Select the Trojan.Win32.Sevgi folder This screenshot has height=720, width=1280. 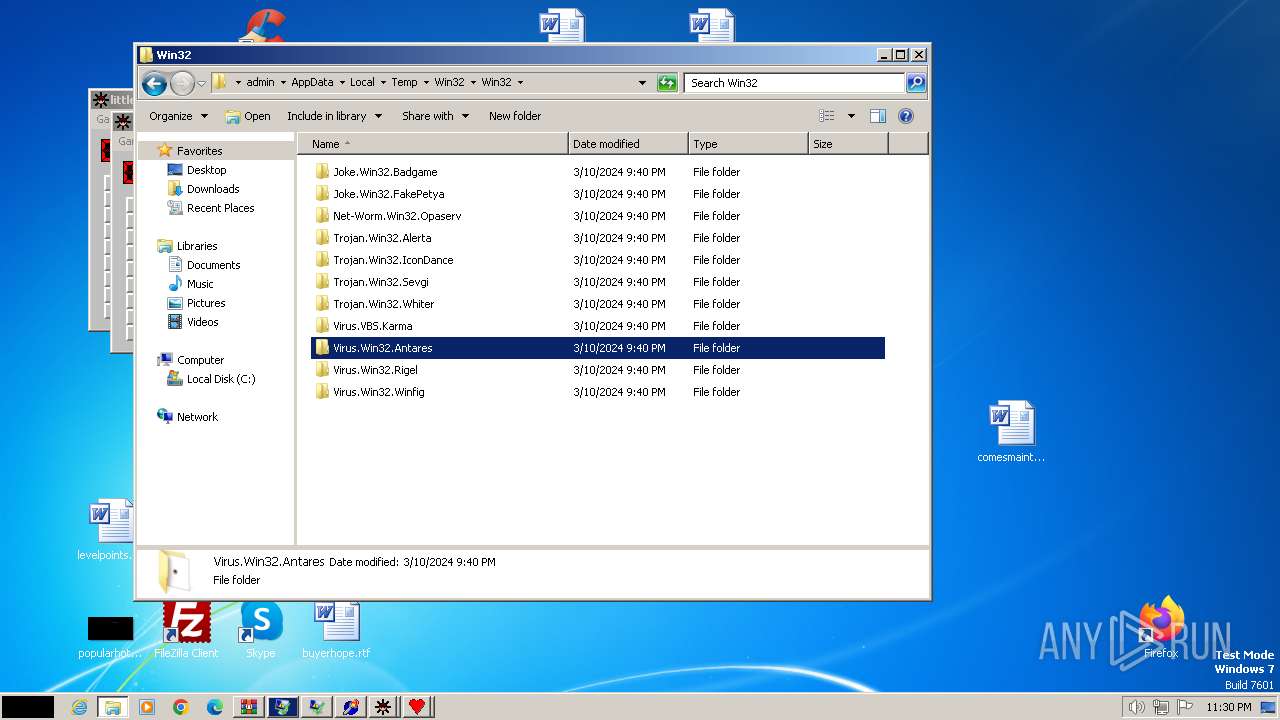pyautogui.click(x=381, y=282)
